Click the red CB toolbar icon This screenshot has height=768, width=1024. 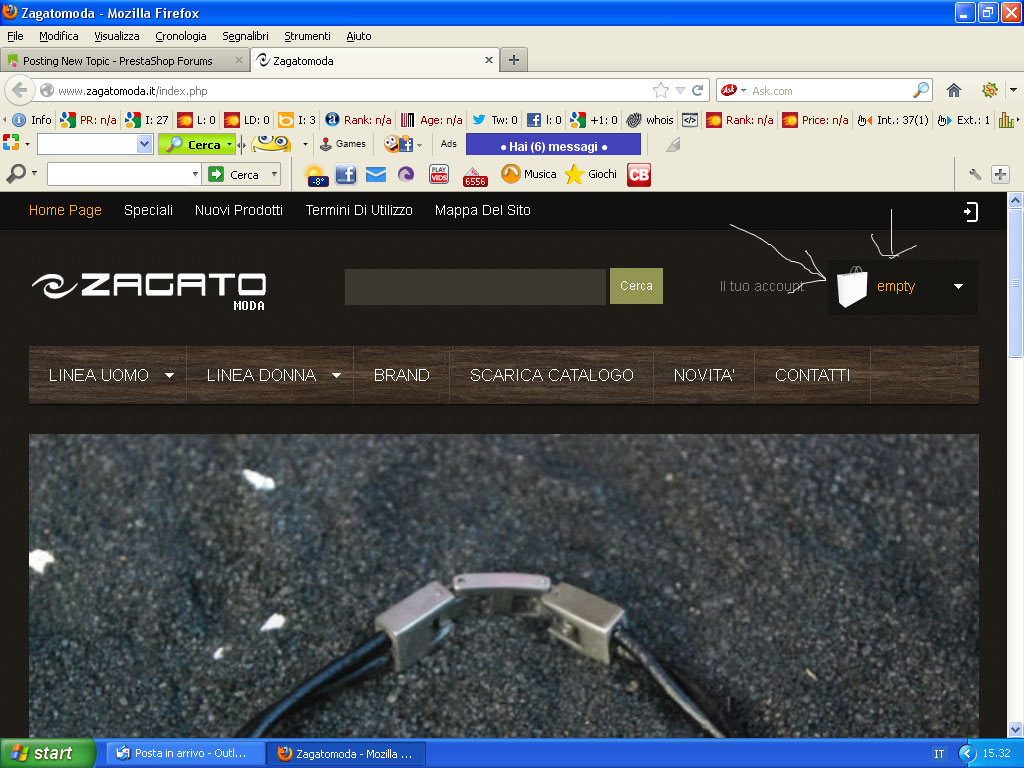[639, 174]
